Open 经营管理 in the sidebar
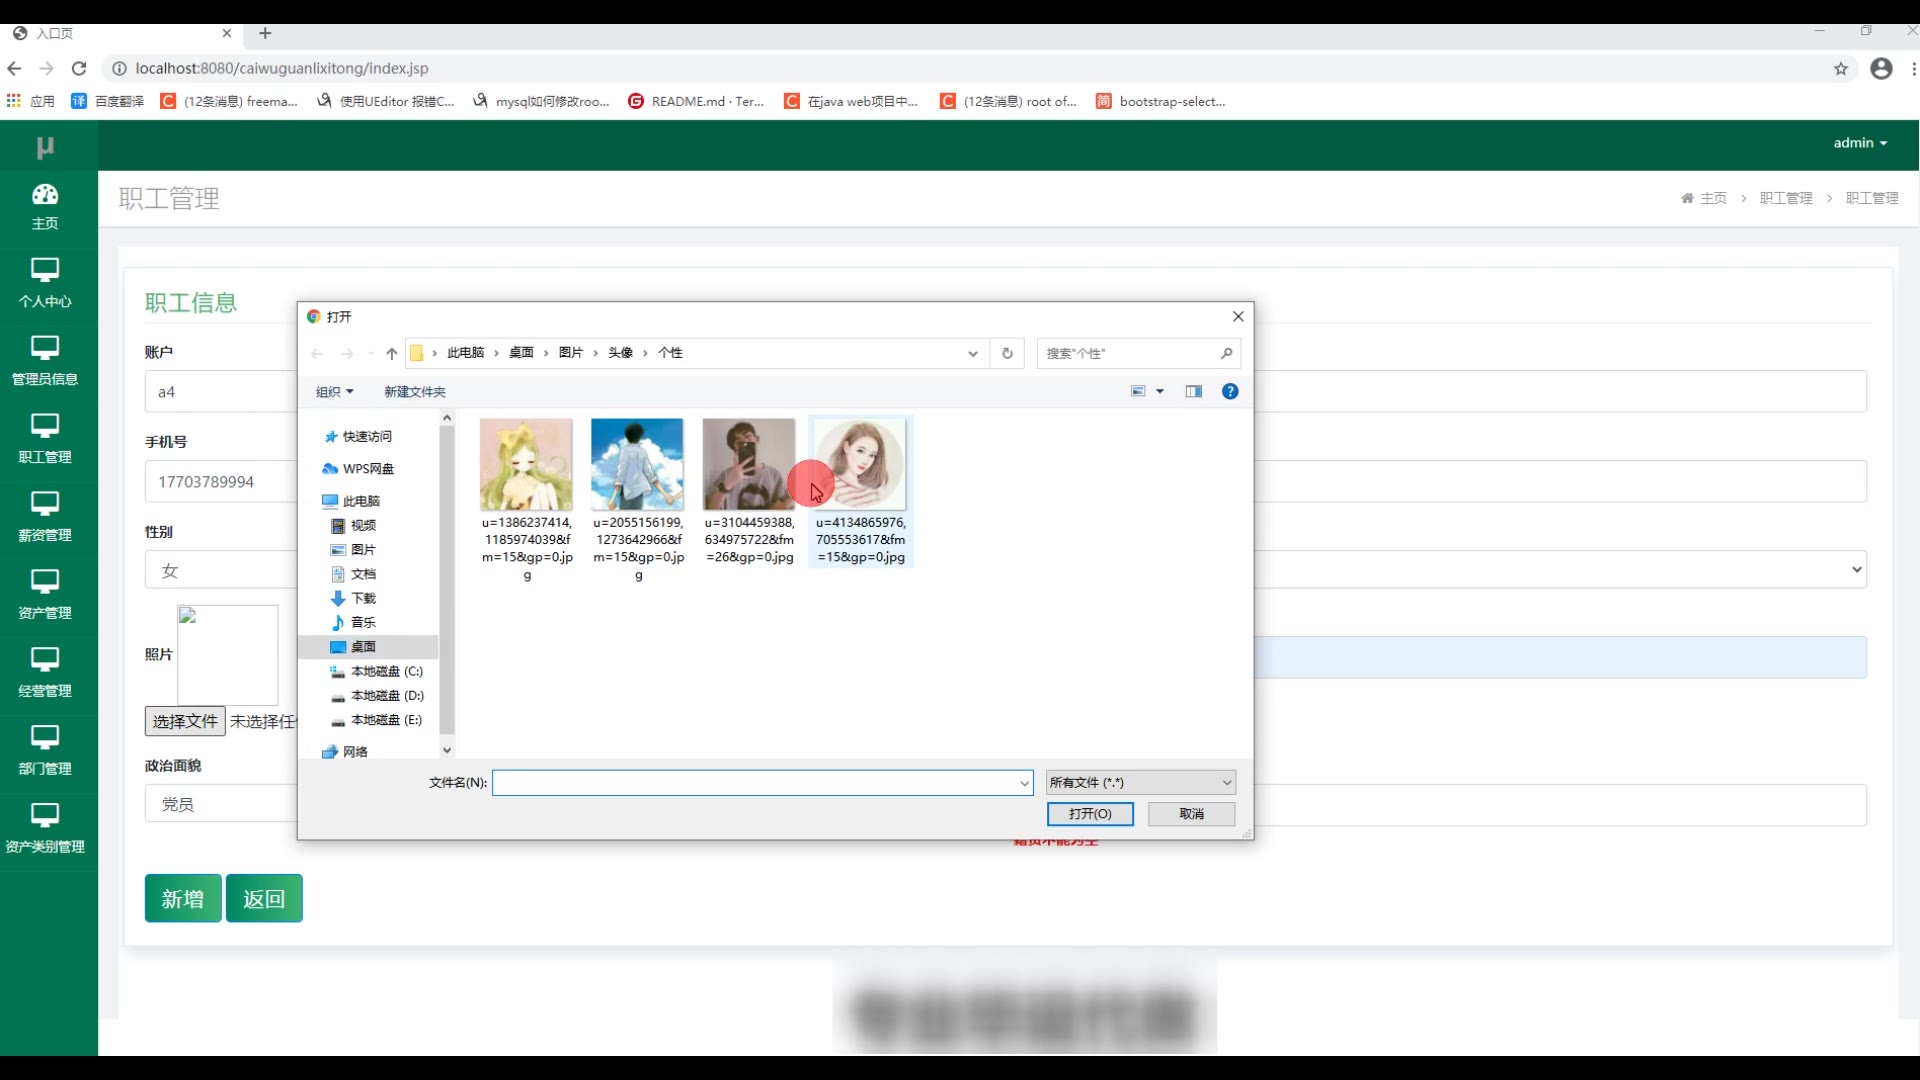 tap(45, 674)
